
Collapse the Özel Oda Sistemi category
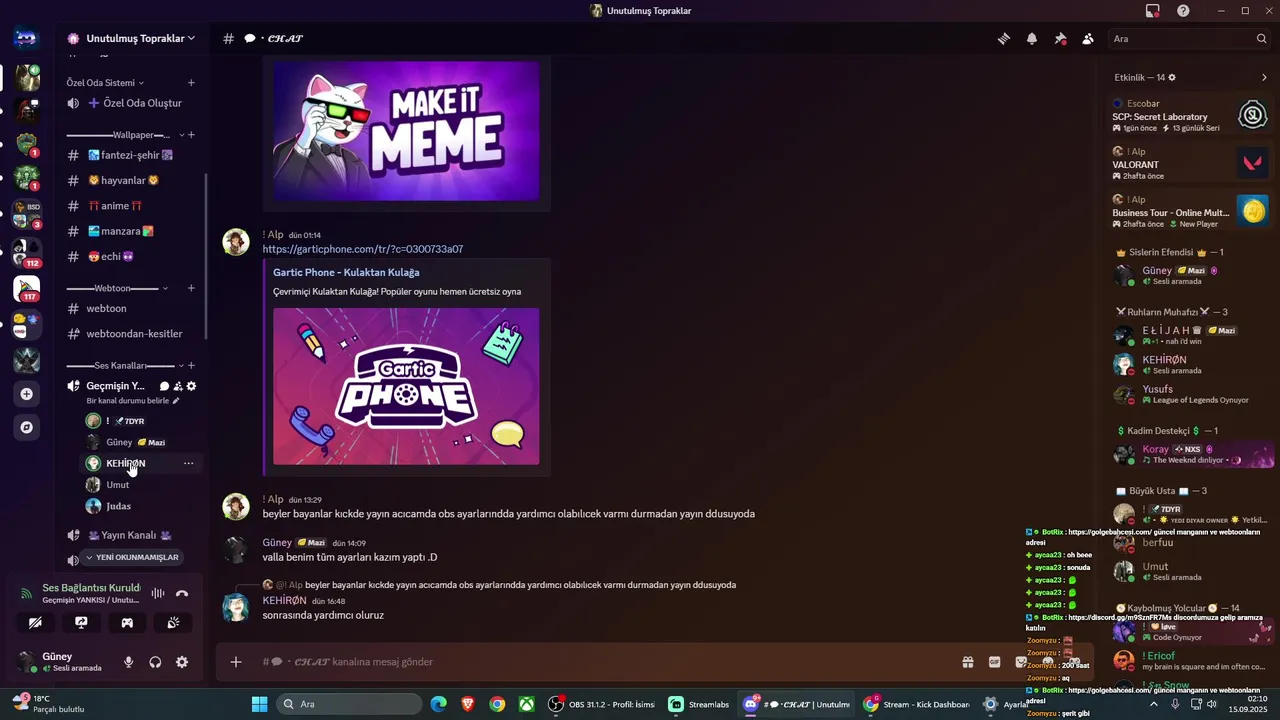click(105, 83)
